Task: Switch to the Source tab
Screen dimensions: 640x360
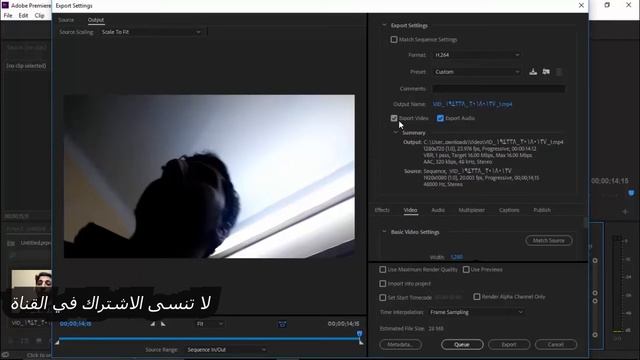Action: pos(66,20)
